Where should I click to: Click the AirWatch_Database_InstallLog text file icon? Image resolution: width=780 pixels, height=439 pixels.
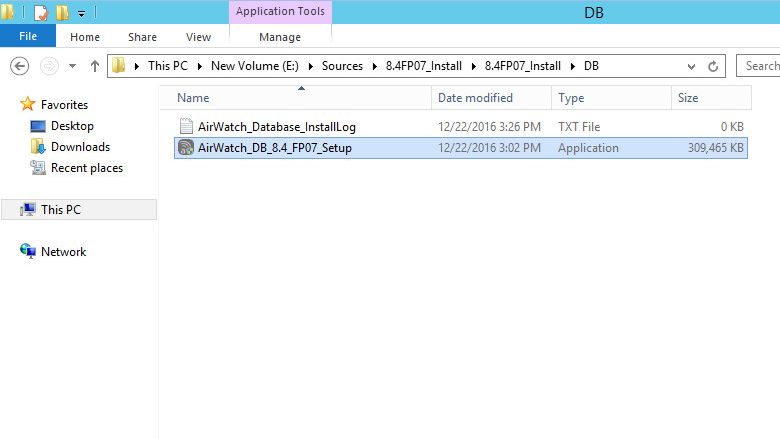[x=186, y=126]
